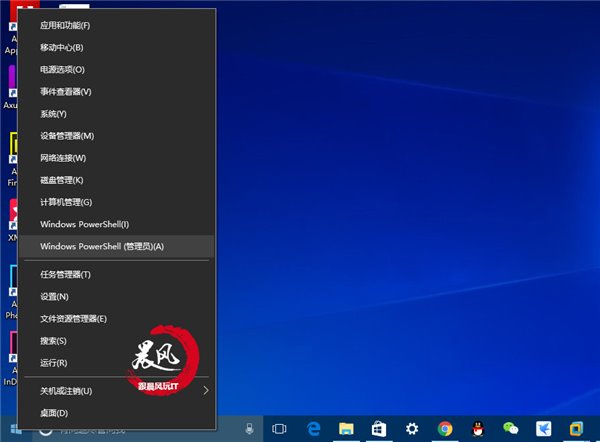Click the blue bird app taskbar icon

pyautogui.click(x=544, y=429)
